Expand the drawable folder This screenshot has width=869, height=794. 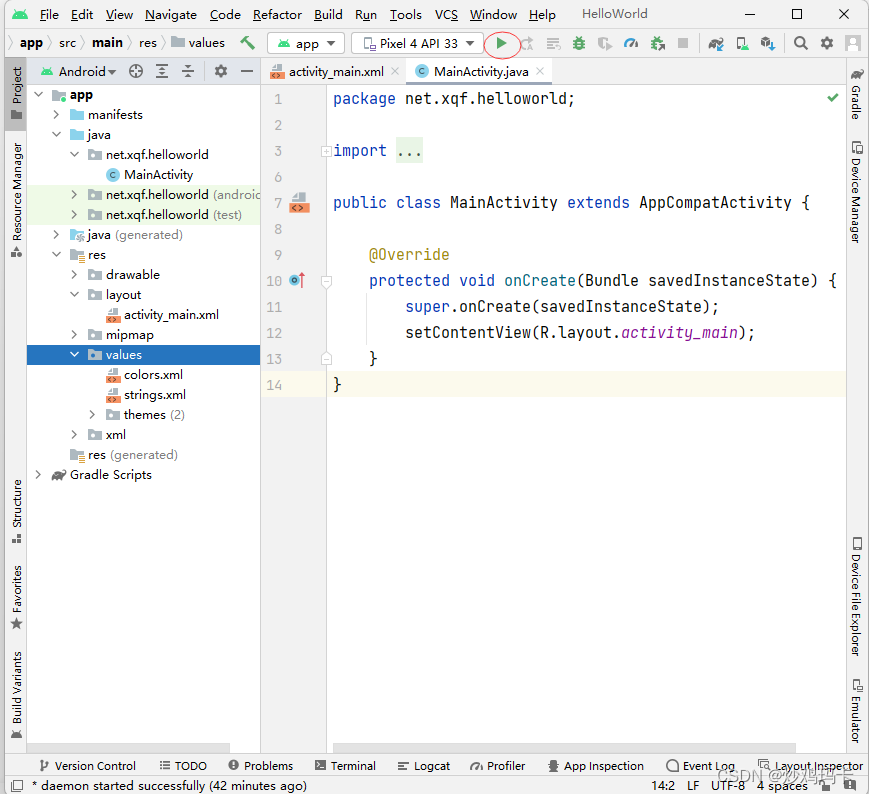coord(74,274)
